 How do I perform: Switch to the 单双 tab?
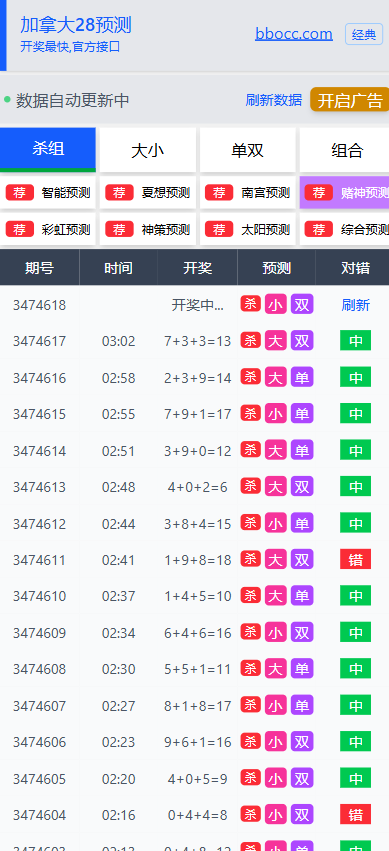(x=247, y=150)
